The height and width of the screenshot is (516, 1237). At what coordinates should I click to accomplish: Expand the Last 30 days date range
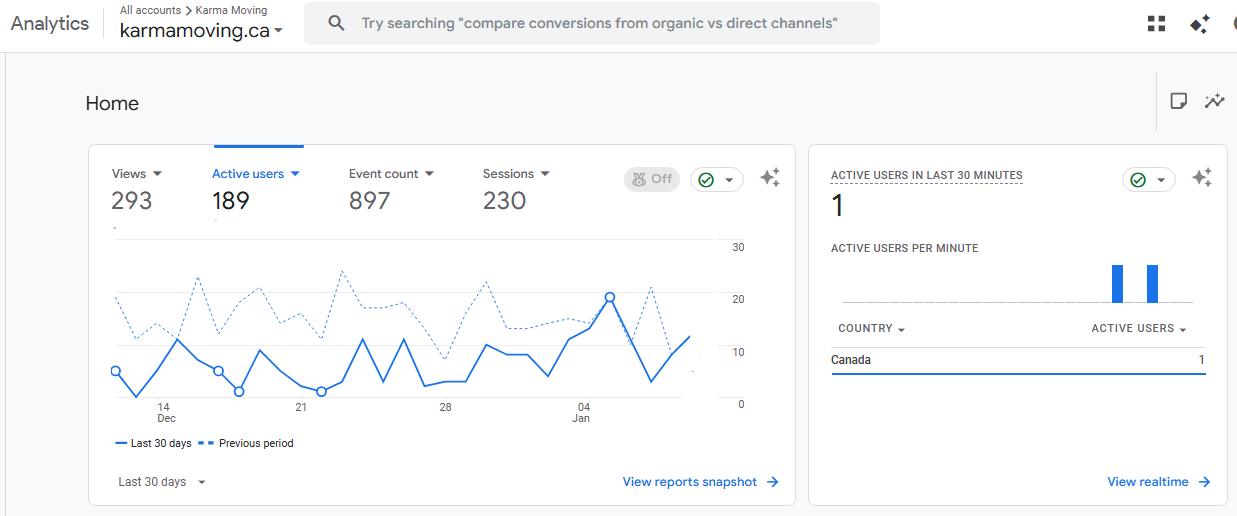[162, 482]
